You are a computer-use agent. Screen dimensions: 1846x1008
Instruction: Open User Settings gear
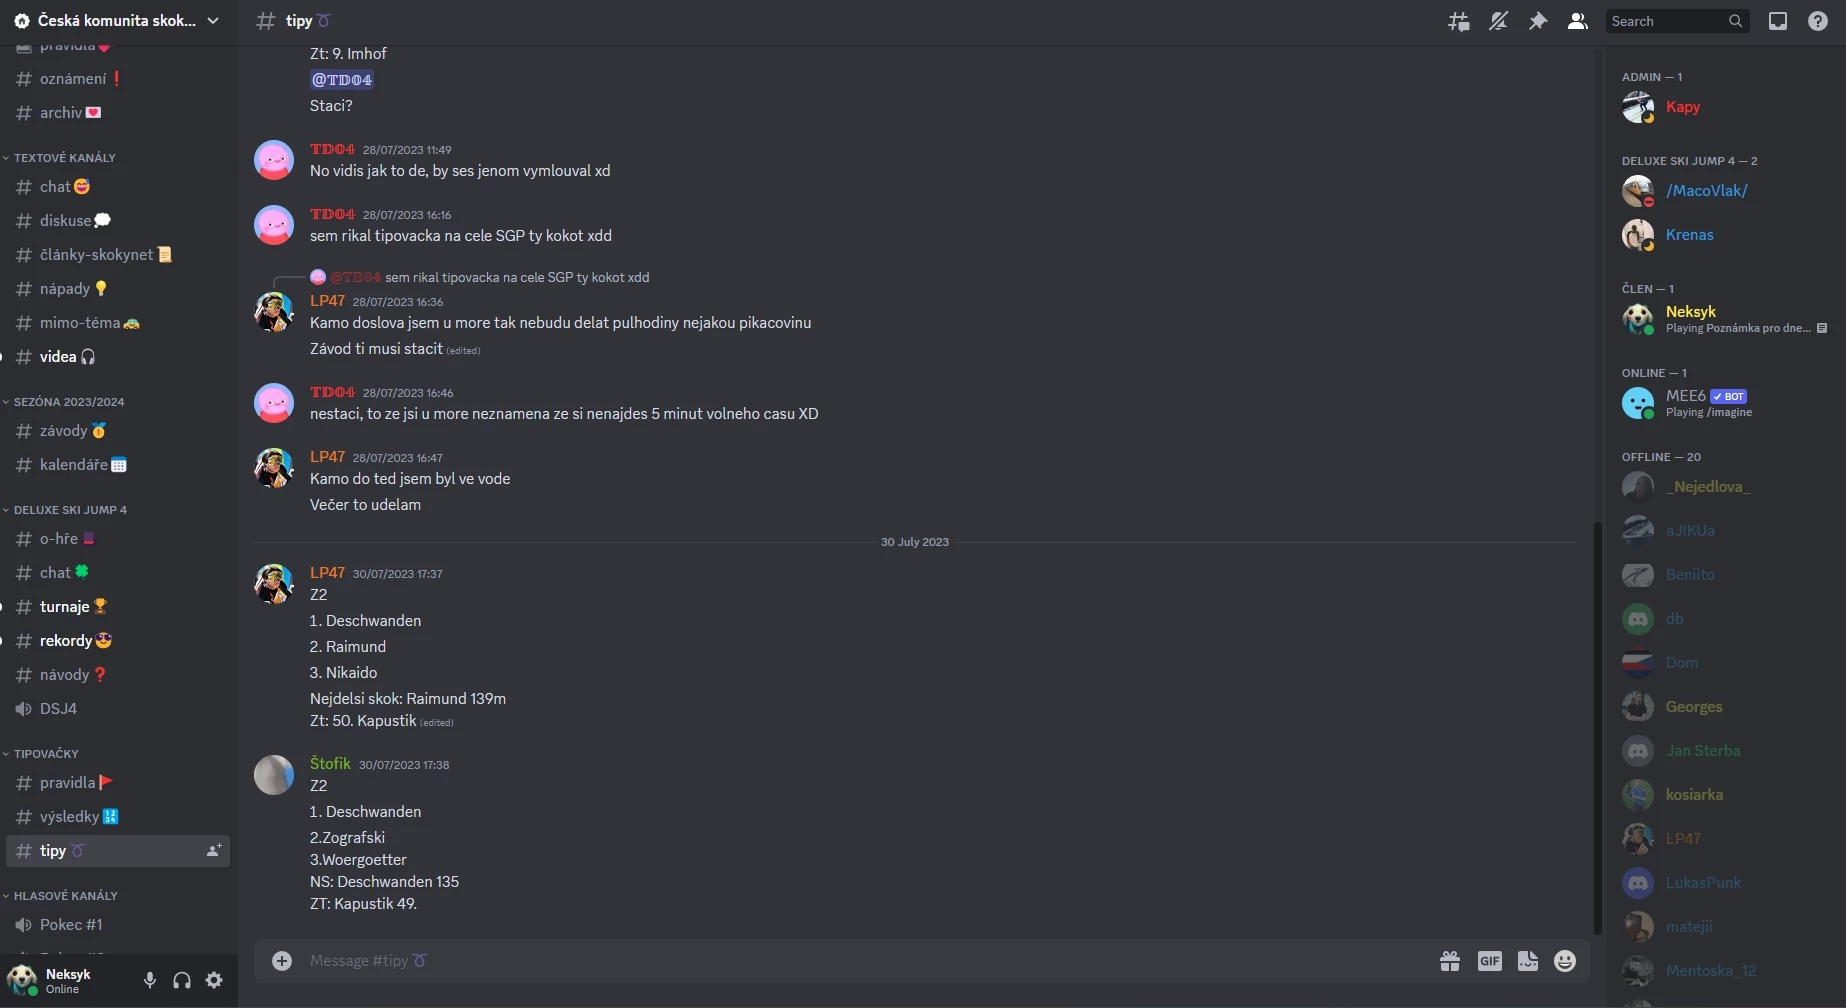pos(214,980)
